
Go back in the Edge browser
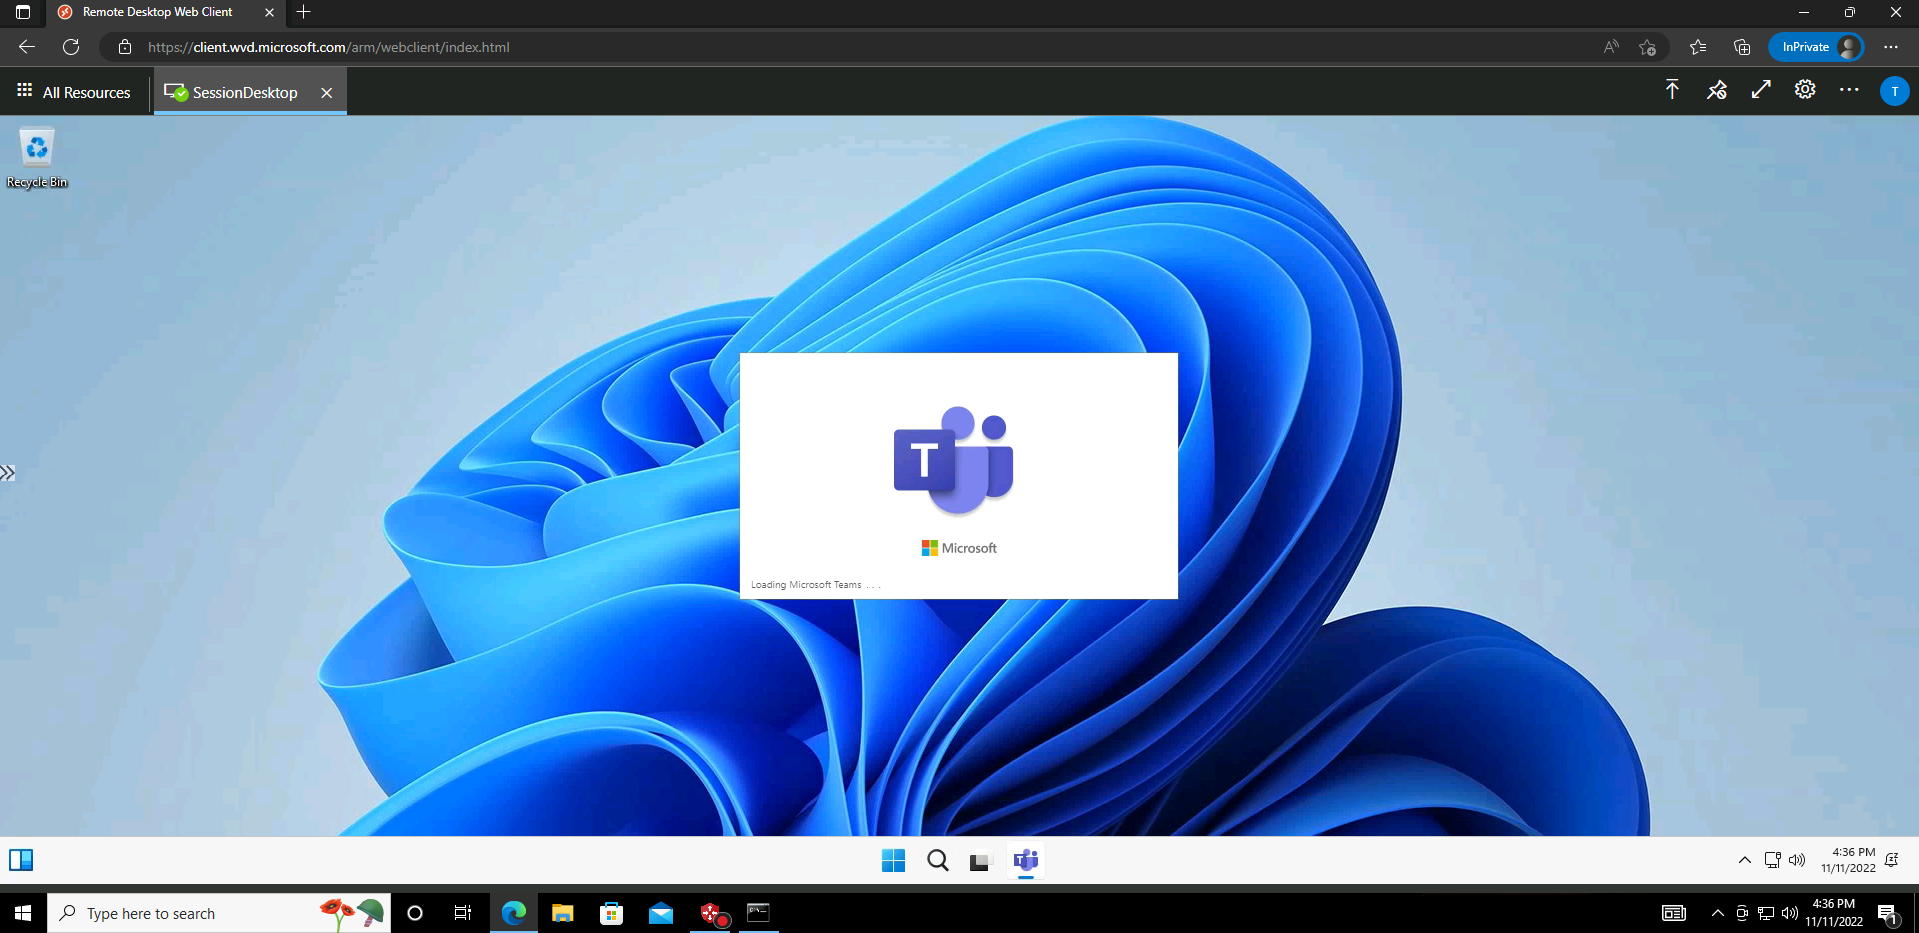(27, 47)
